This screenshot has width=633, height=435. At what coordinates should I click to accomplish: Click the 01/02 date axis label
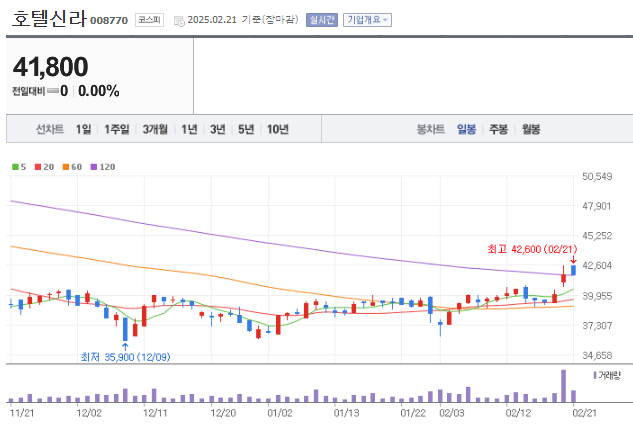click(280, 413)
